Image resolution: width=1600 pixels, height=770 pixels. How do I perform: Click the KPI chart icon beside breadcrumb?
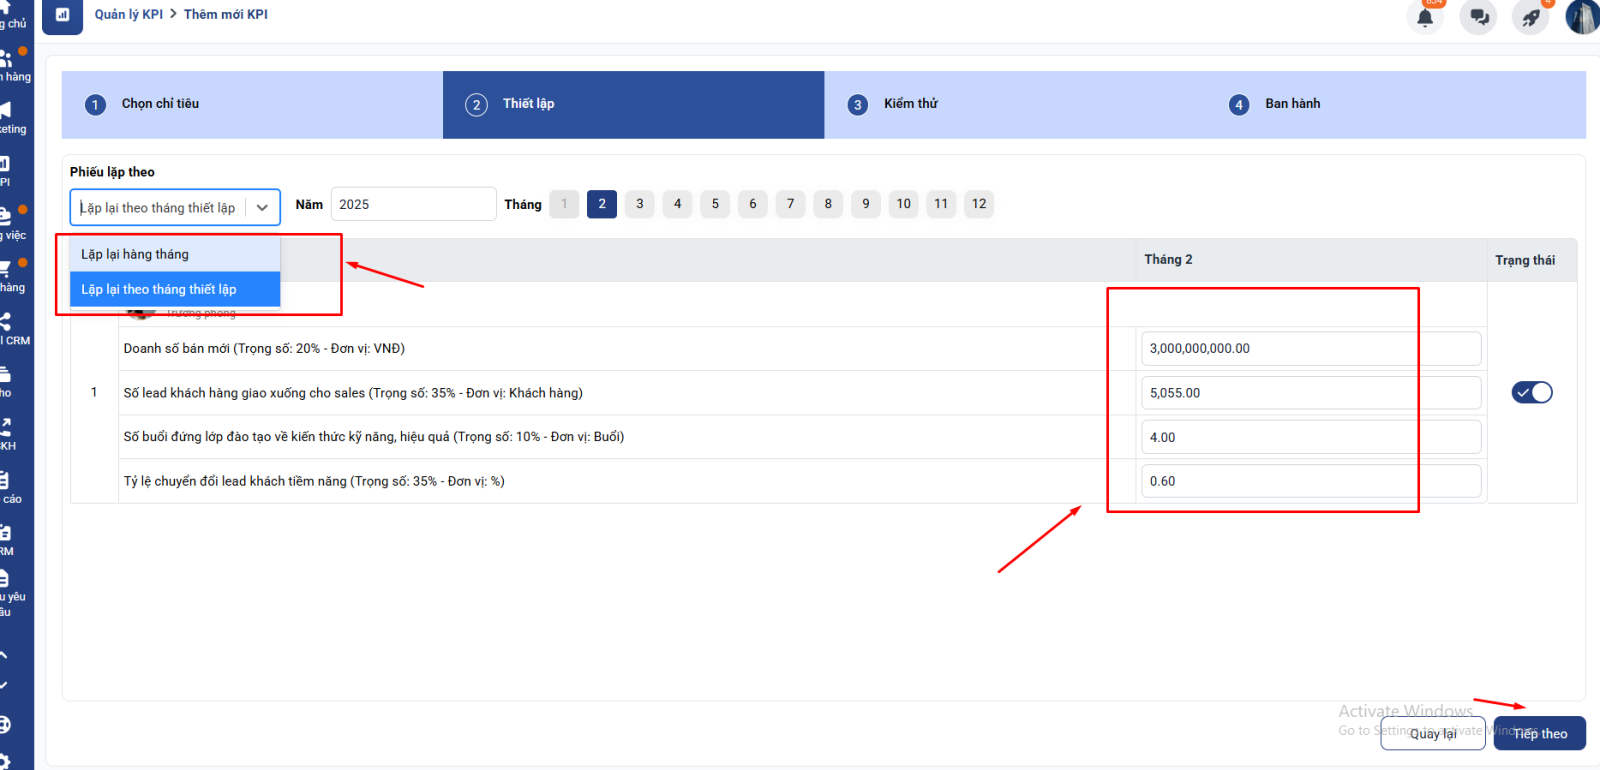[x=62, y=15]
